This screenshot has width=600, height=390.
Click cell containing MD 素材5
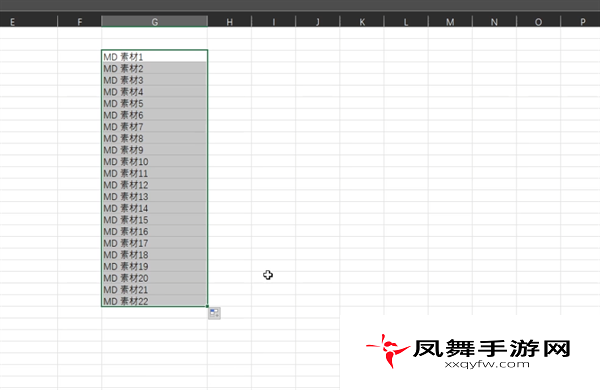click(x=155, y=103)
